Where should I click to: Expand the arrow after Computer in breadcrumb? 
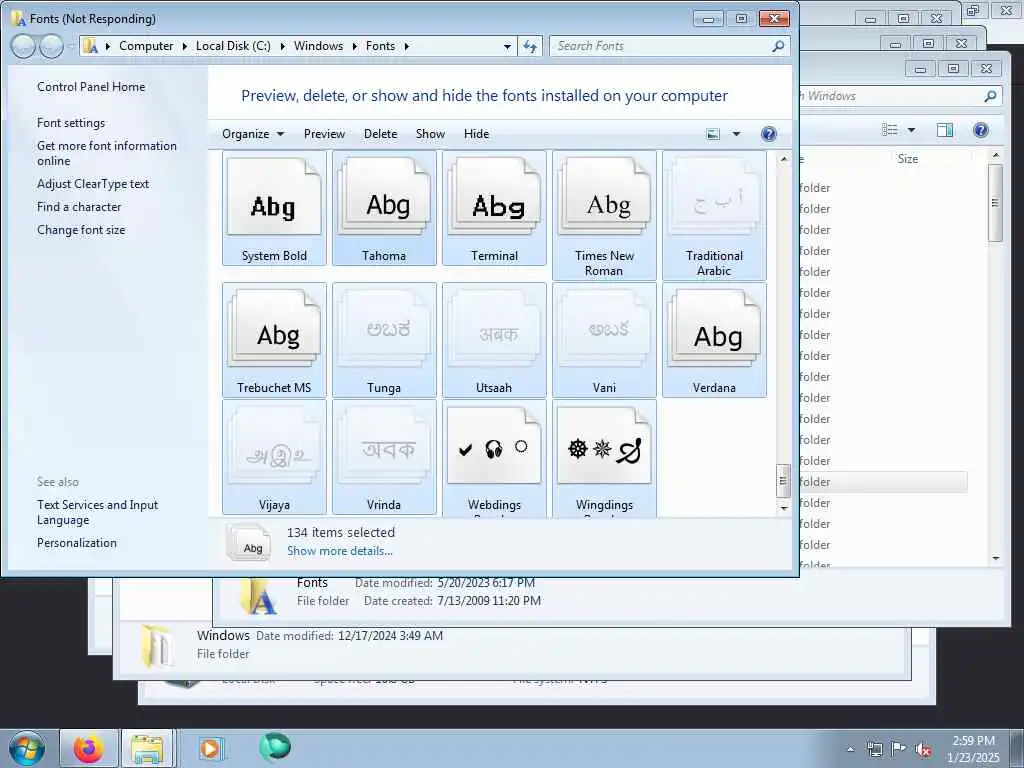tap(185, 46)
